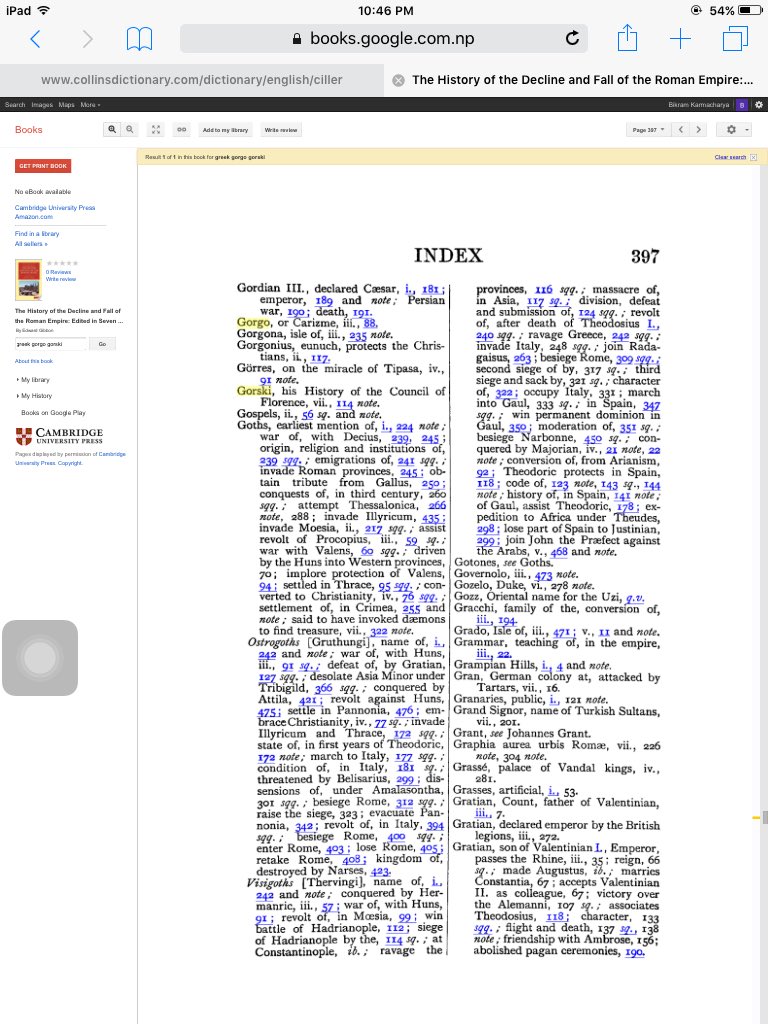Open Amazon.com seller link

34,217
